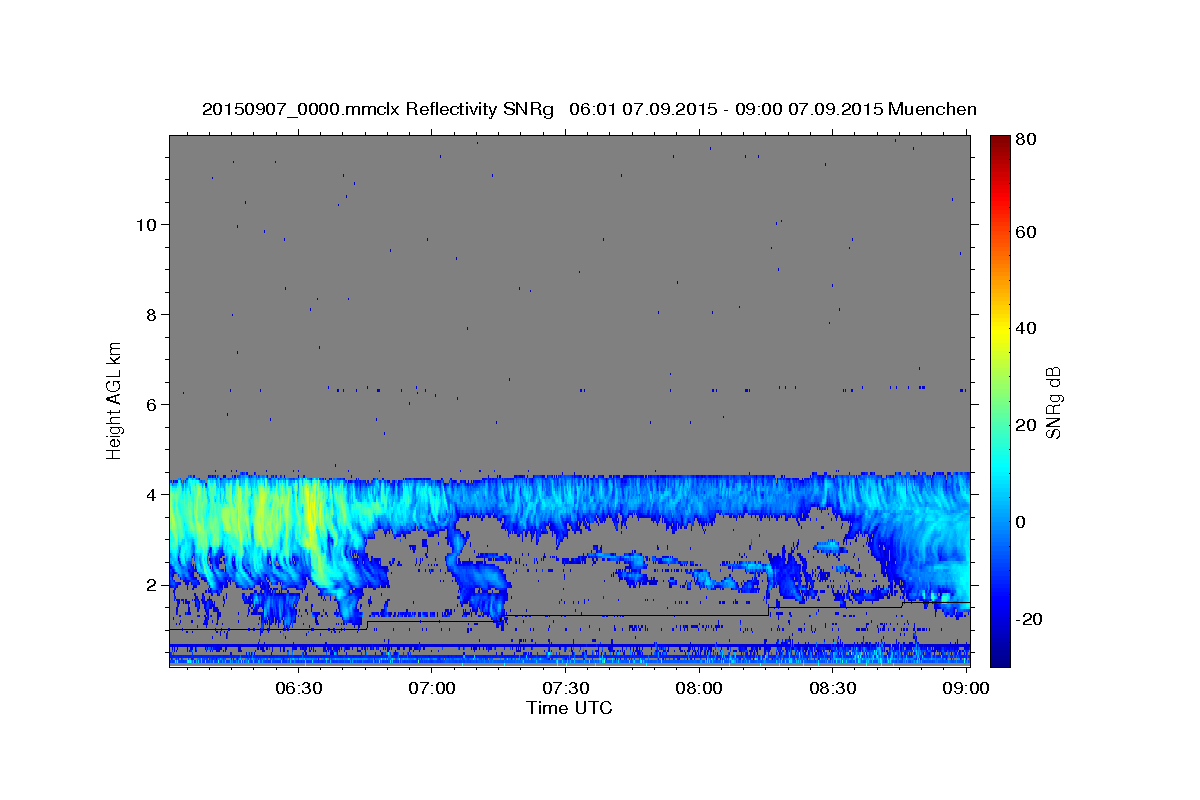The image size is (1200, 800).
Task: Click the plot title text beginning 20150907_0000.mmclx
Action: [589, 109]
